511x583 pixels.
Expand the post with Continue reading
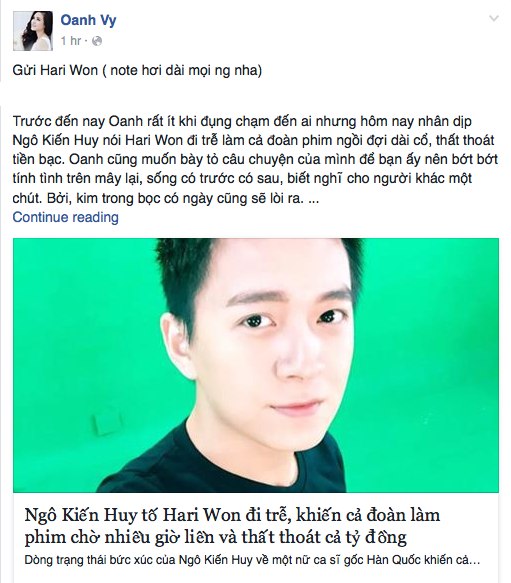coord(65,217)
